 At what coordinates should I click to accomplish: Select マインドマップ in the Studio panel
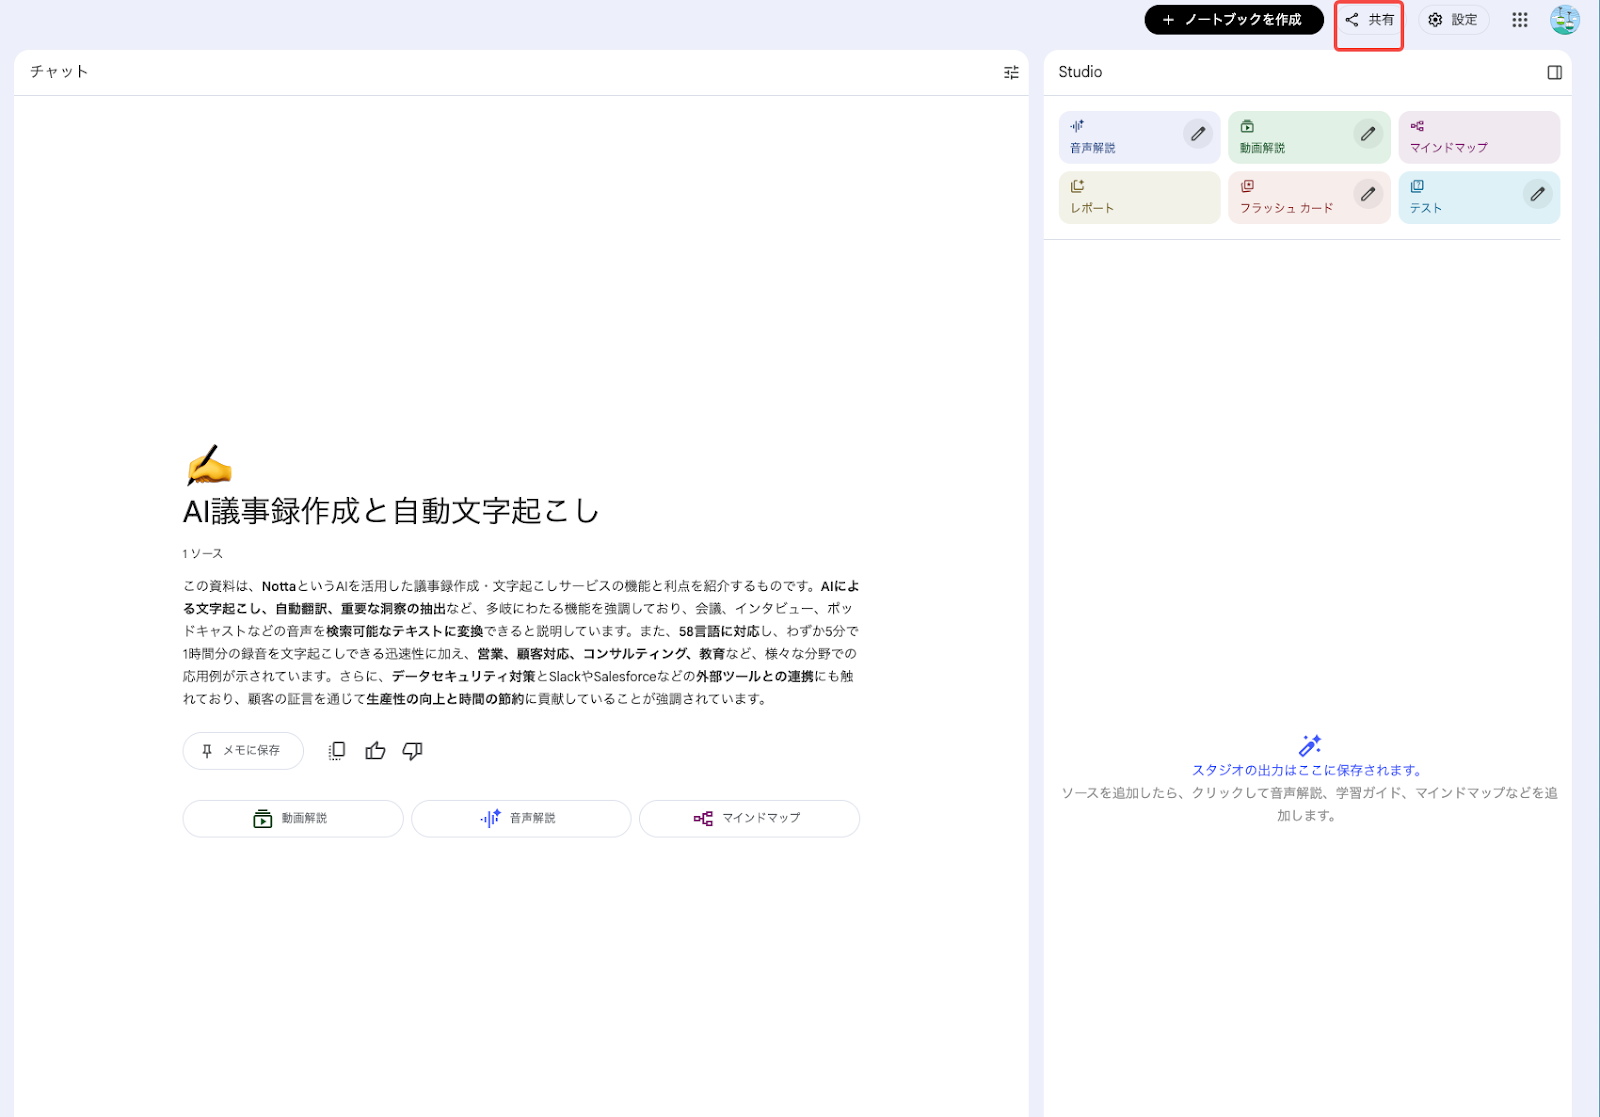(x=1478, y=137)
